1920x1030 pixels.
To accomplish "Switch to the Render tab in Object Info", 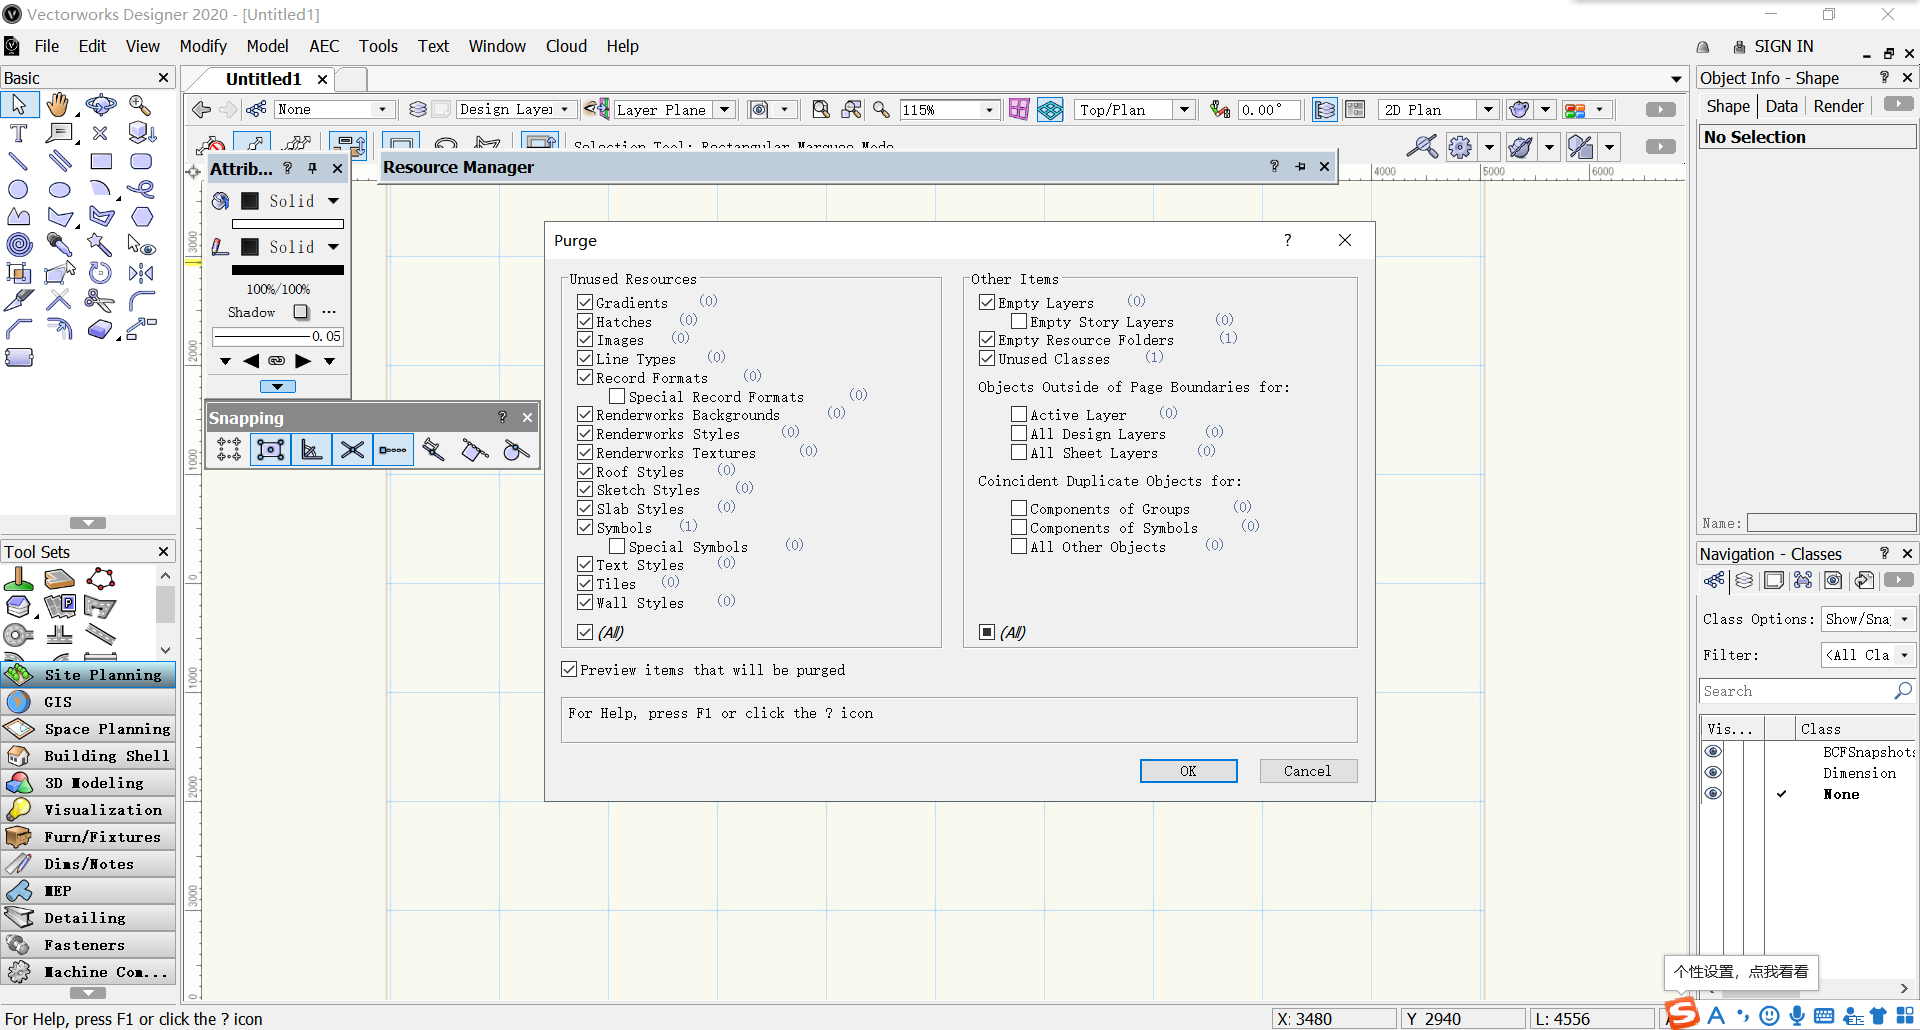I will 1838,106.
